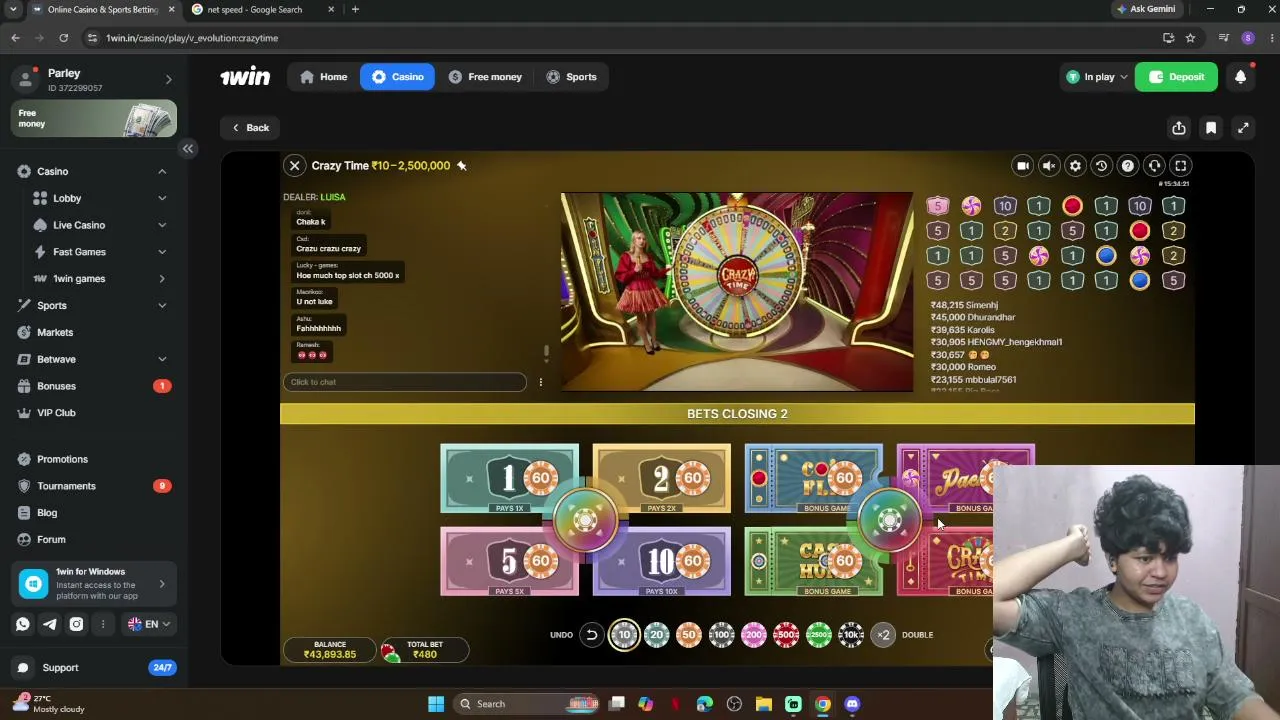
Task: Expand the Live Casino submenu
Action: [x=162, y=226]
